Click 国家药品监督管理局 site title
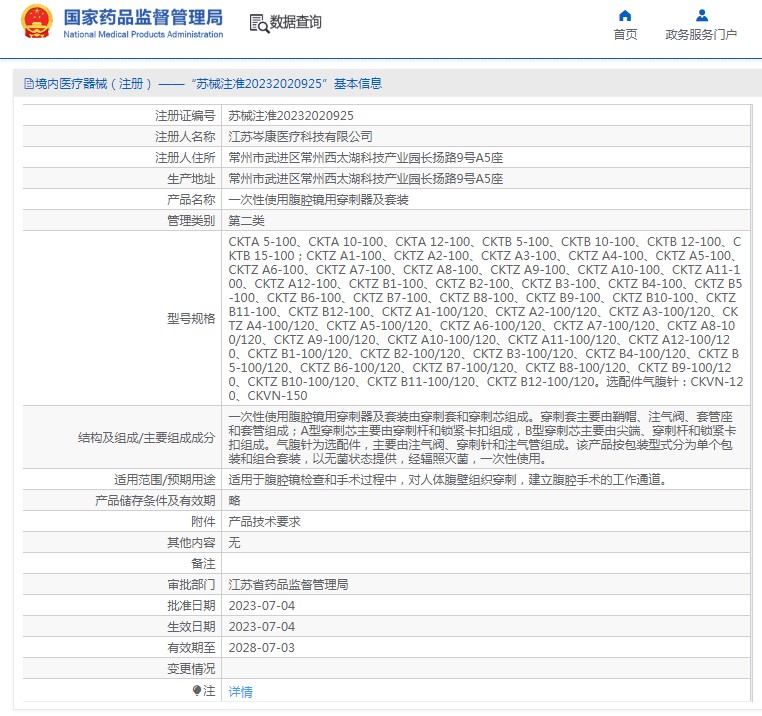The height and width of the screenshot is (716, 762). tap(143, 17)
